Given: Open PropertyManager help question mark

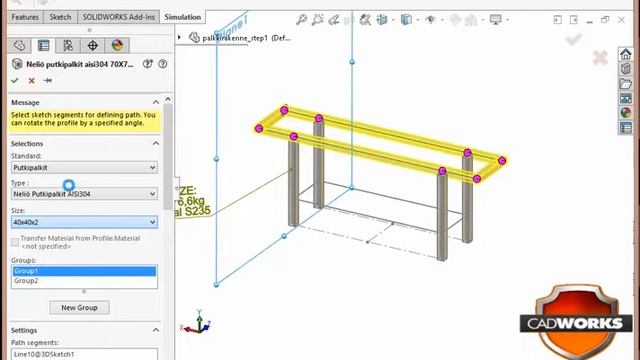Looking at the screenshot, I should [163, 64].
